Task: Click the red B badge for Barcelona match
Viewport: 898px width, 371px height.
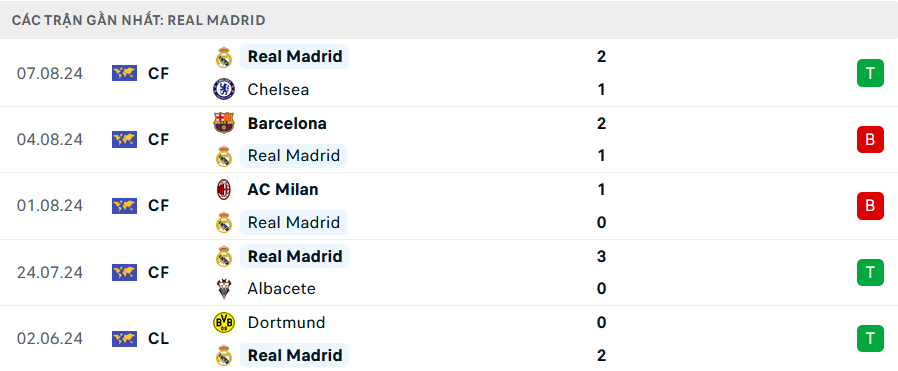Action: (x=871, y=140)
